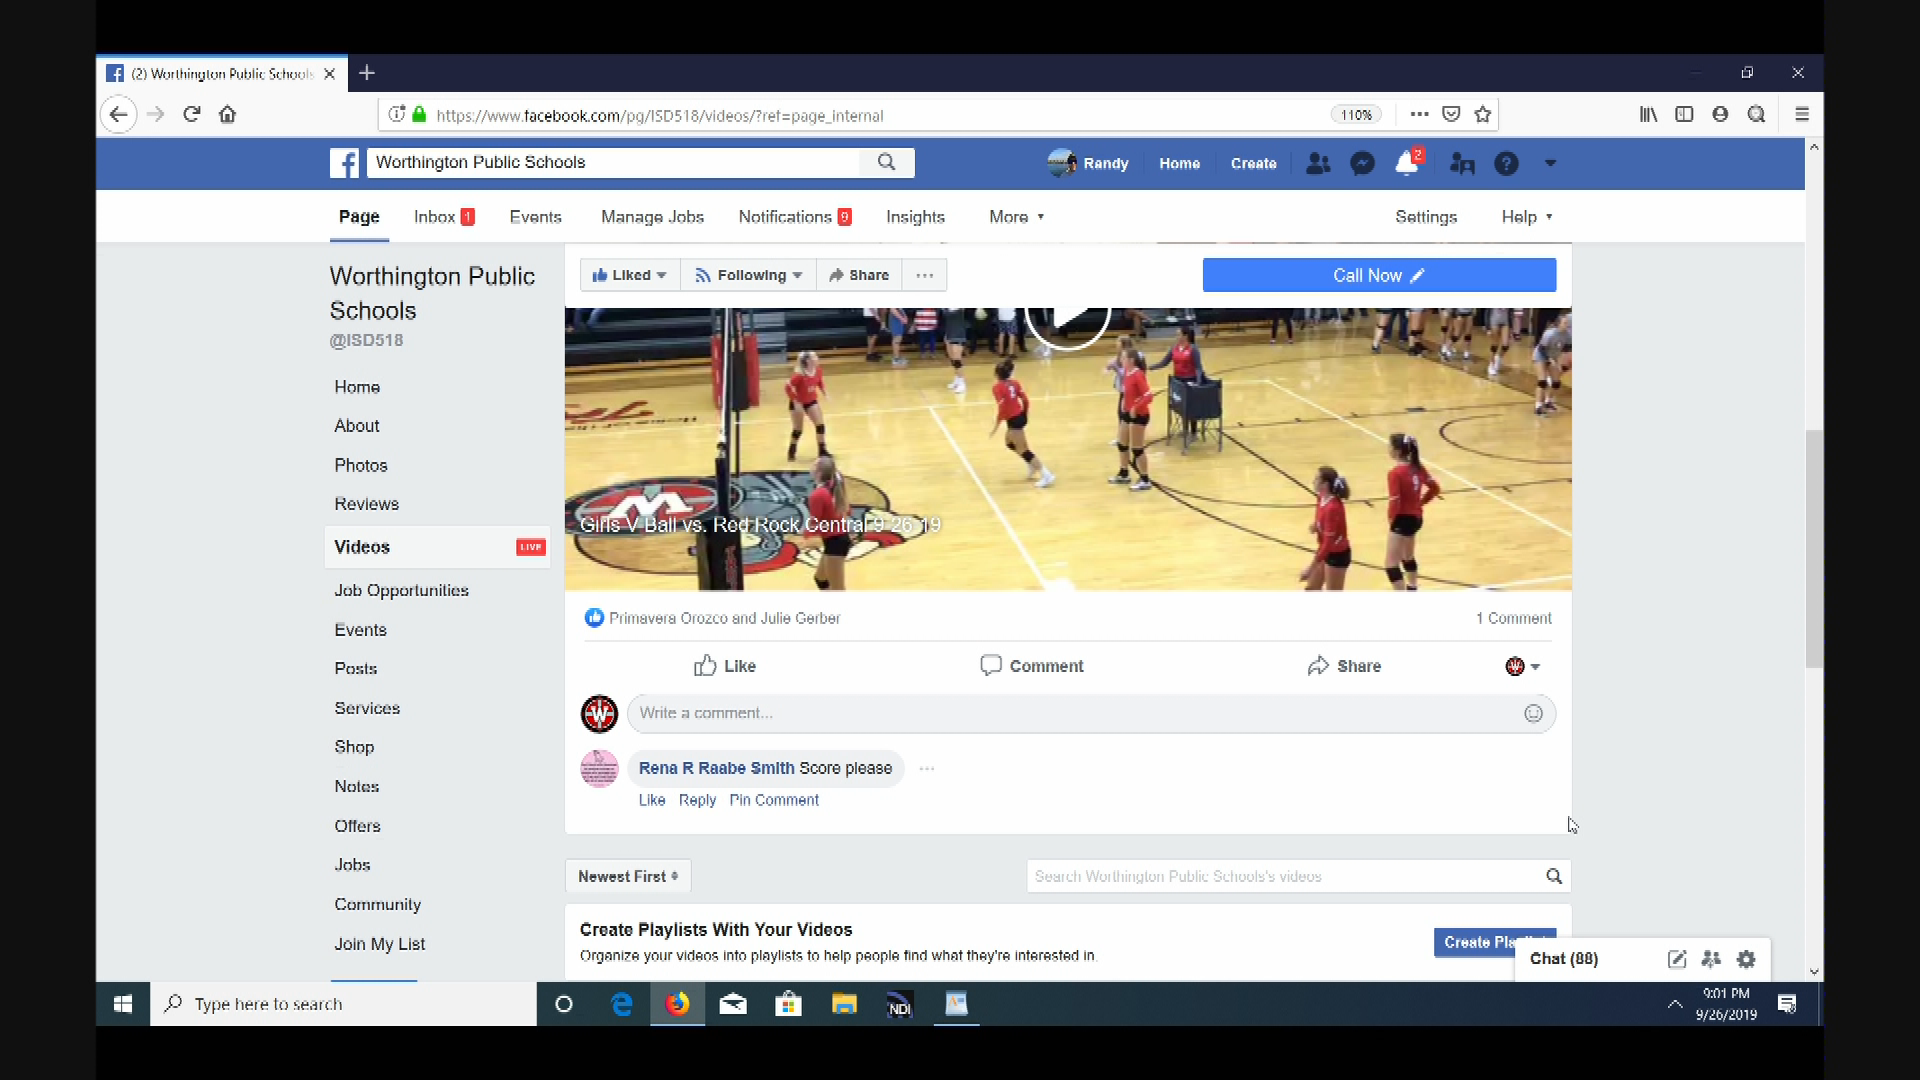Screen dimensions: 1920x1080
Task: Open Firefox page actions ellipsis
Action: [x=1419, y=114]
